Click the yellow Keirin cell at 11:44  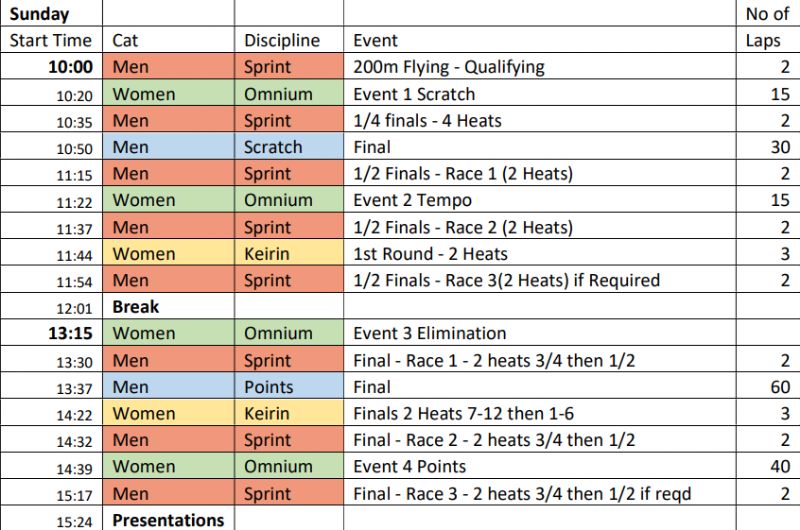coord(289,253)
